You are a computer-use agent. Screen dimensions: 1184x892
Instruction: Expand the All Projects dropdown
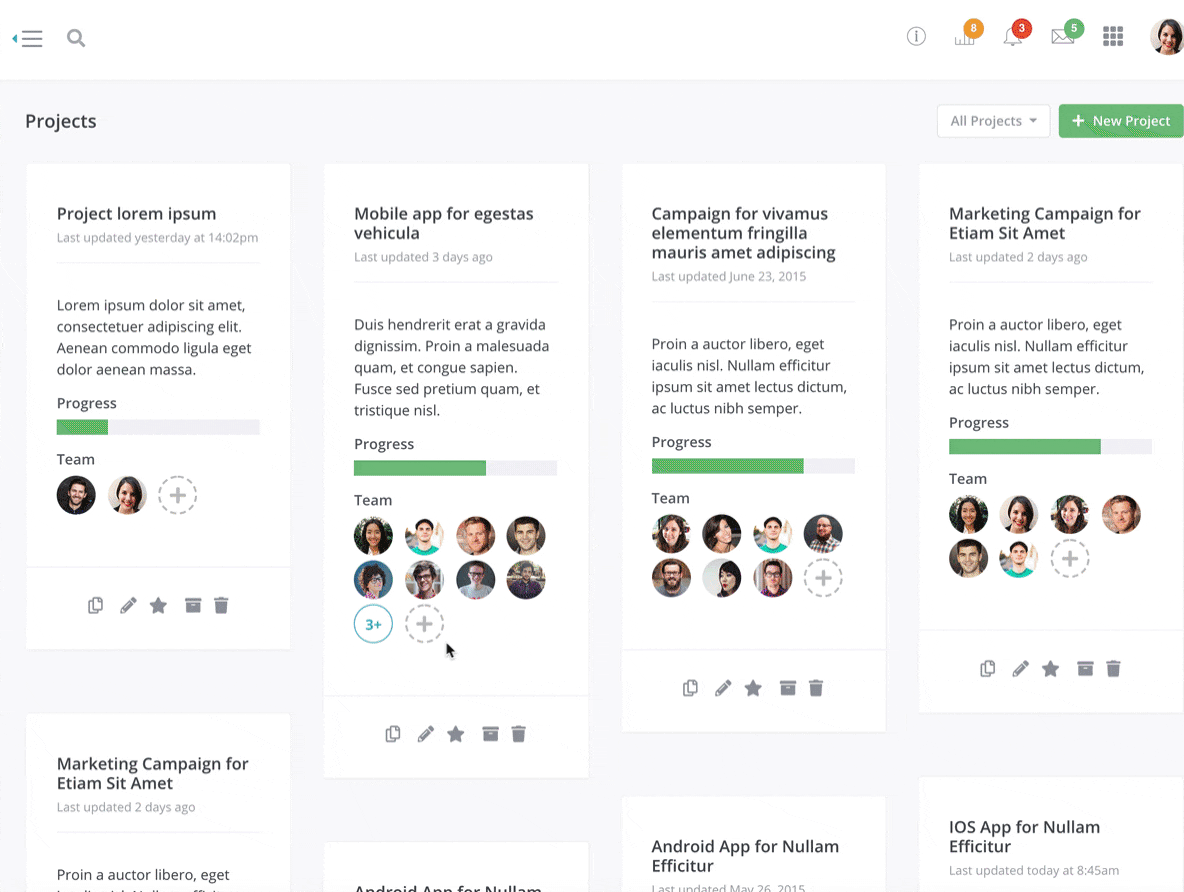coord(993,121)
